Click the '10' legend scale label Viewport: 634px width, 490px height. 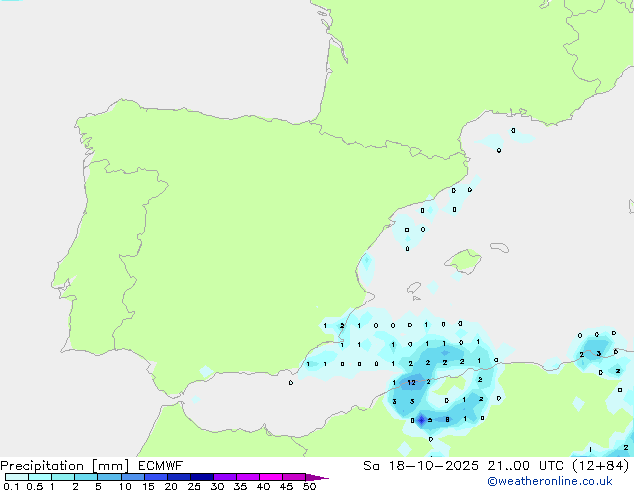click(125, 486)
